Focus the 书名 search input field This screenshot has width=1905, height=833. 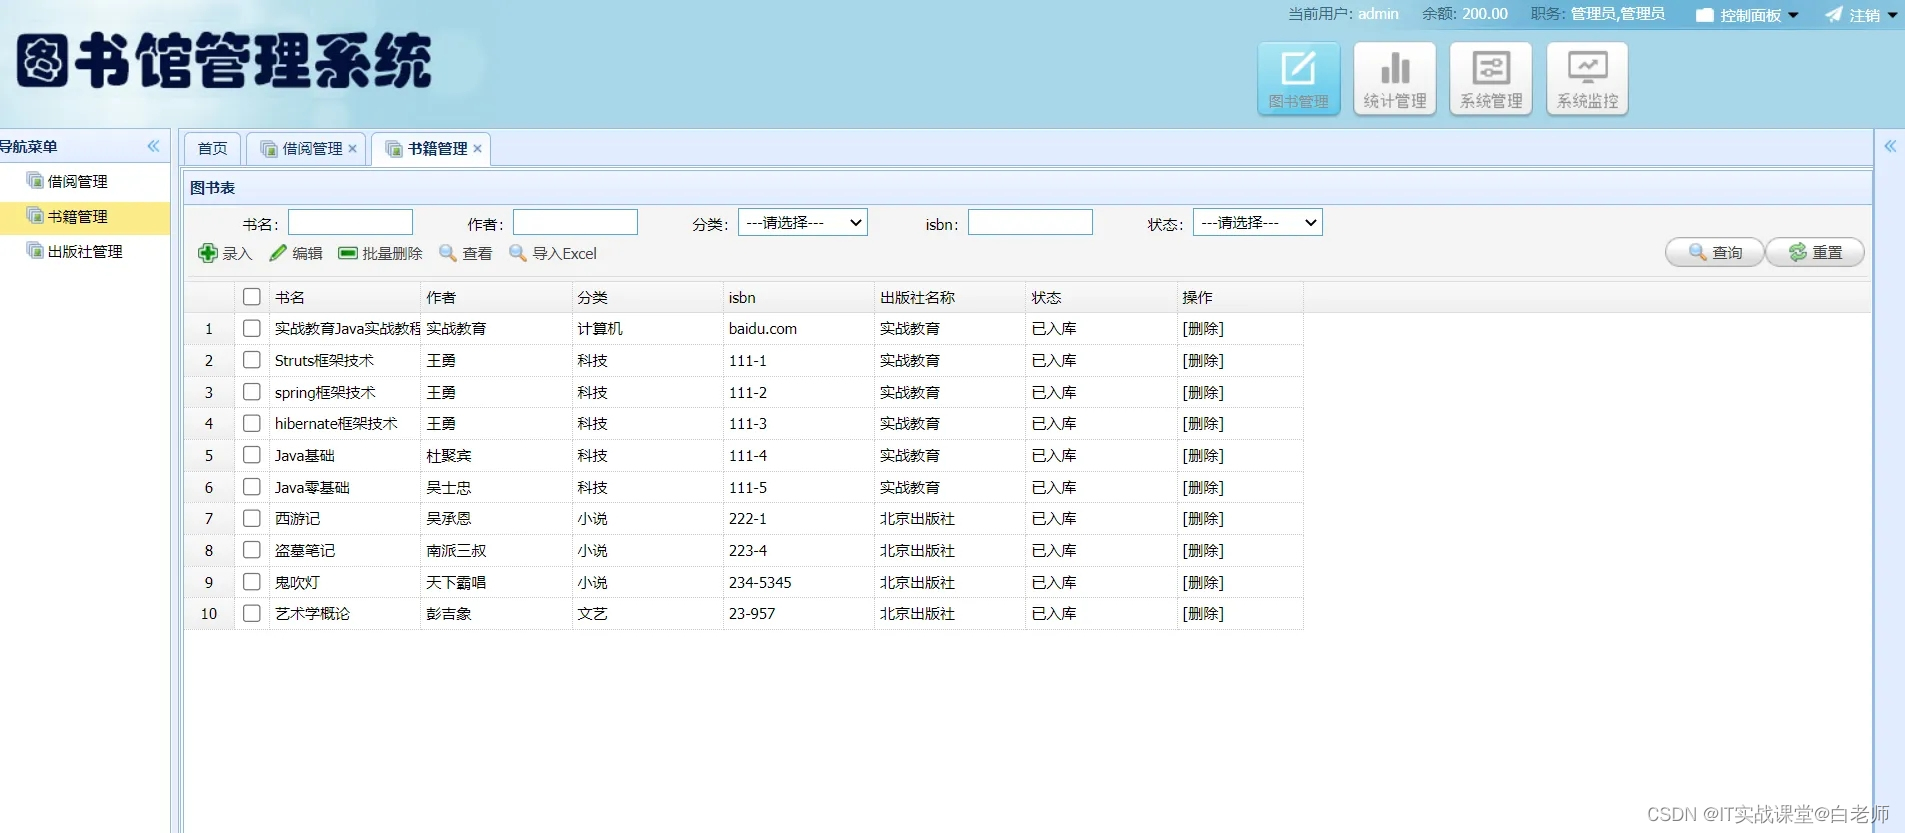(350, 222)
